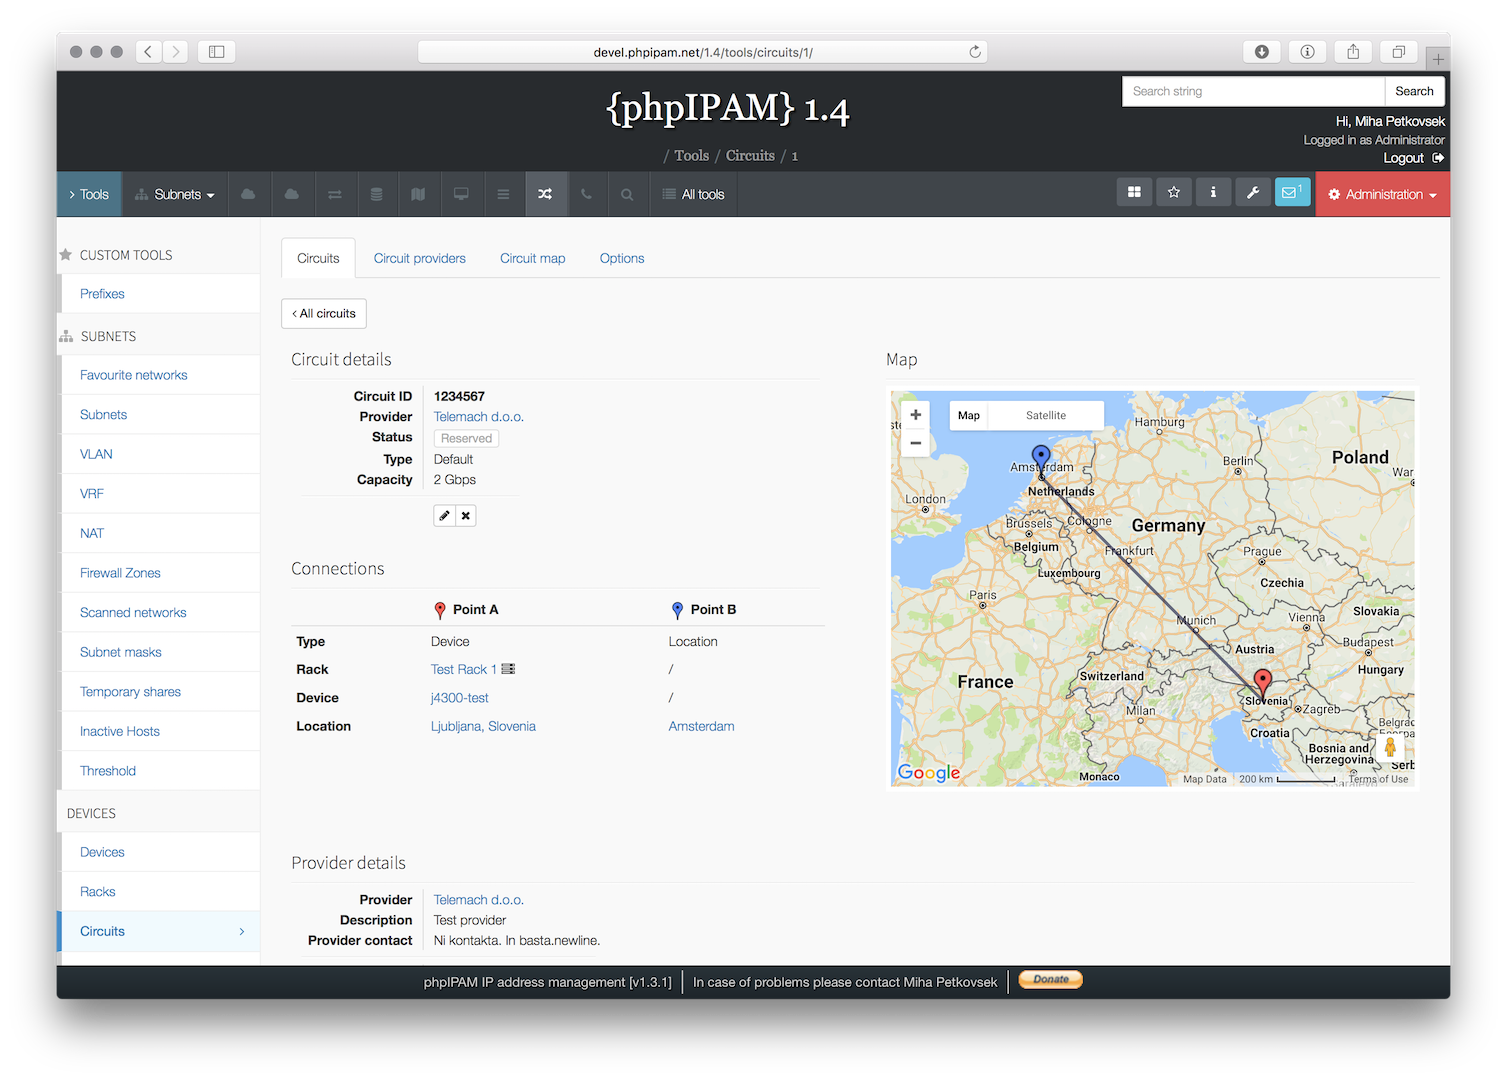The image size is (1507, 1080).
Task: Switch to the Circuit providers tab
Action: [x=419, y=258]
